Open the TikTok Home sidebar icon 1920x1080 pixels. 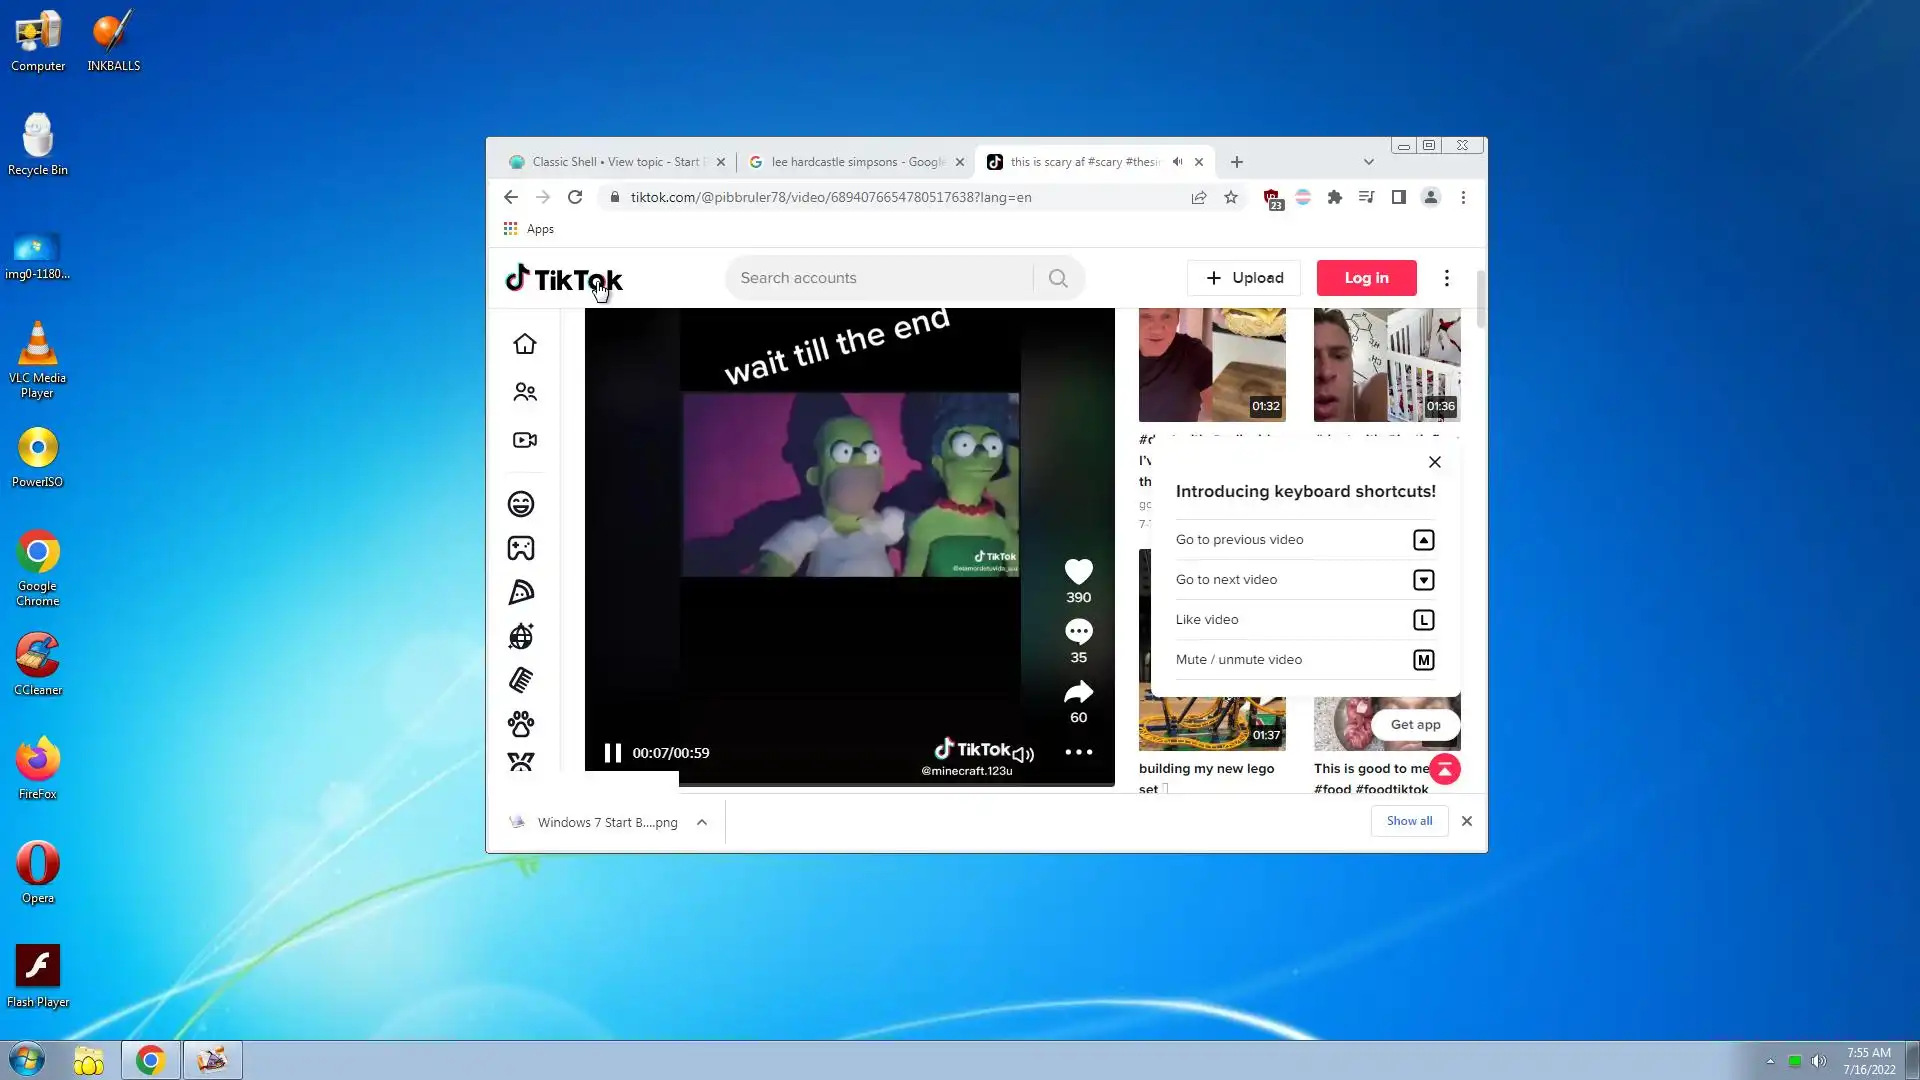tap(524, 344)
